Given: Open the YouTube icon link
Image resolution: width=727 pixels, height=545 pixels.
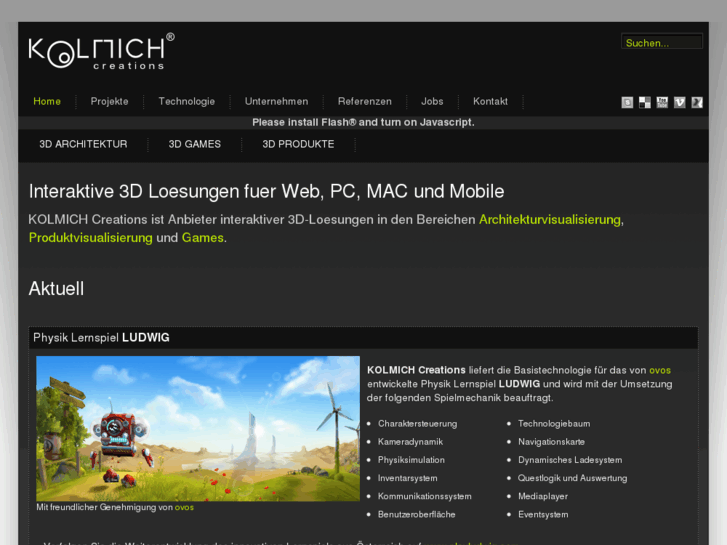Looking at the screenshot, I should point(662,103).
